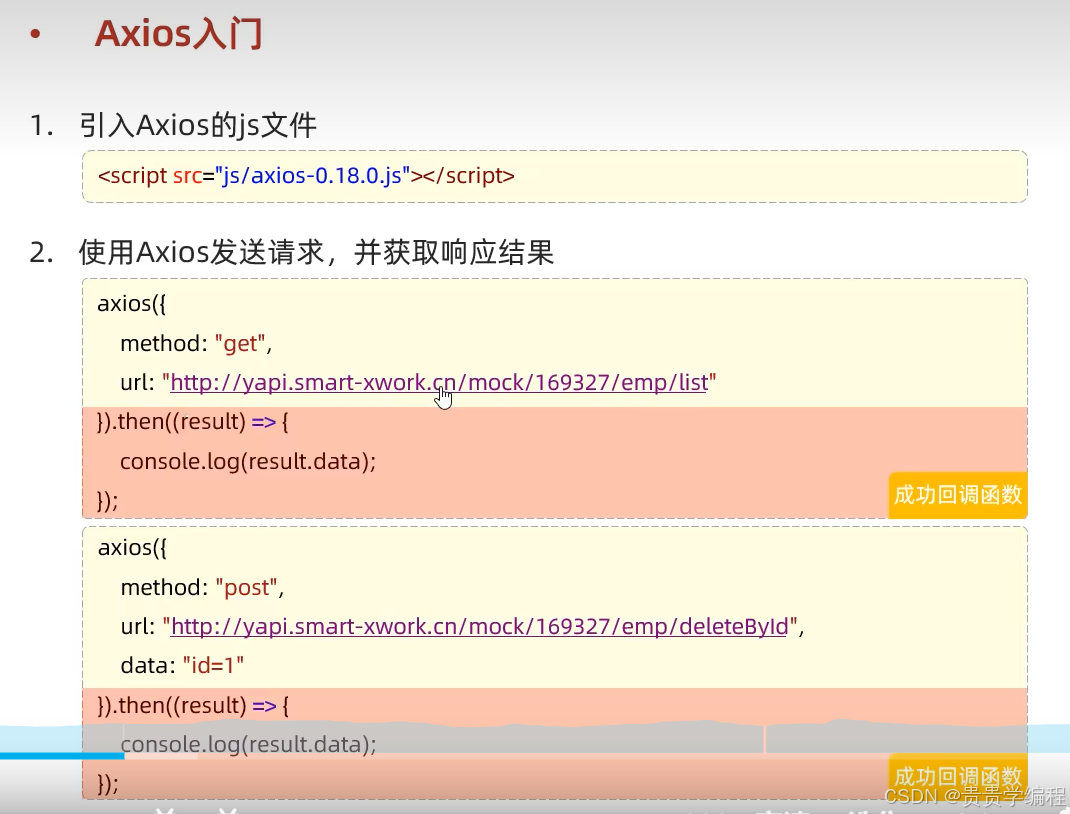This screenshot has height=814, width=1070.
Task: Open the emp/deleteById mock URL link
Action: (479, 626)
